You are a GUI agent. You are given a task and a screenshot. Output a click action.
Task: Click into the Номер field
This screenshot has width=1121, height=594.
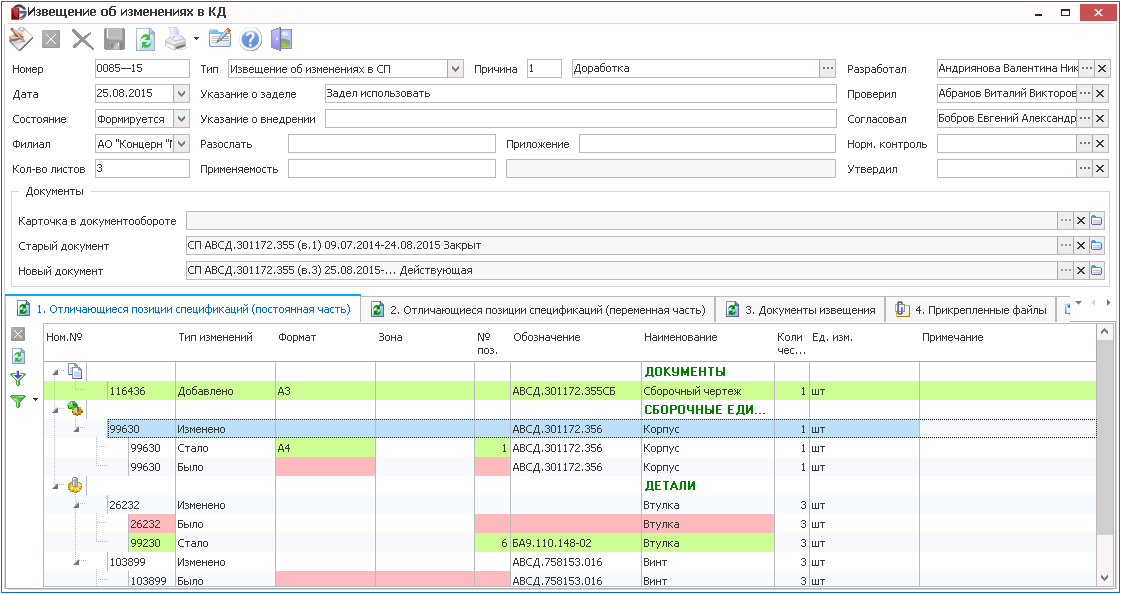click(142, 69)
